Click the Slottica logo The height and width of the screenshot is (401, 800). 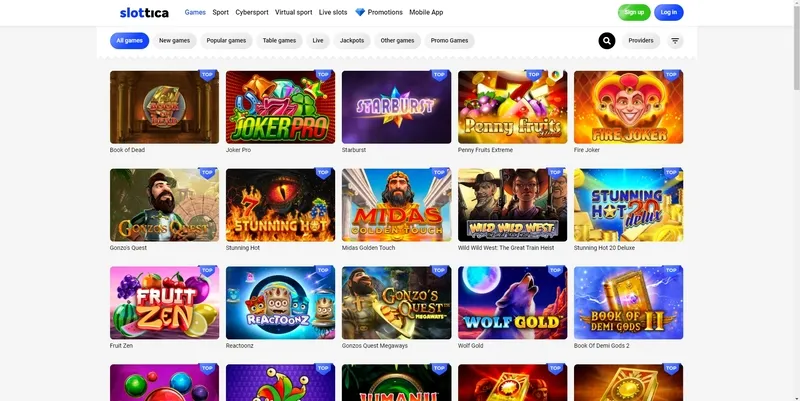pyautogui.click(x=144, y=12)
